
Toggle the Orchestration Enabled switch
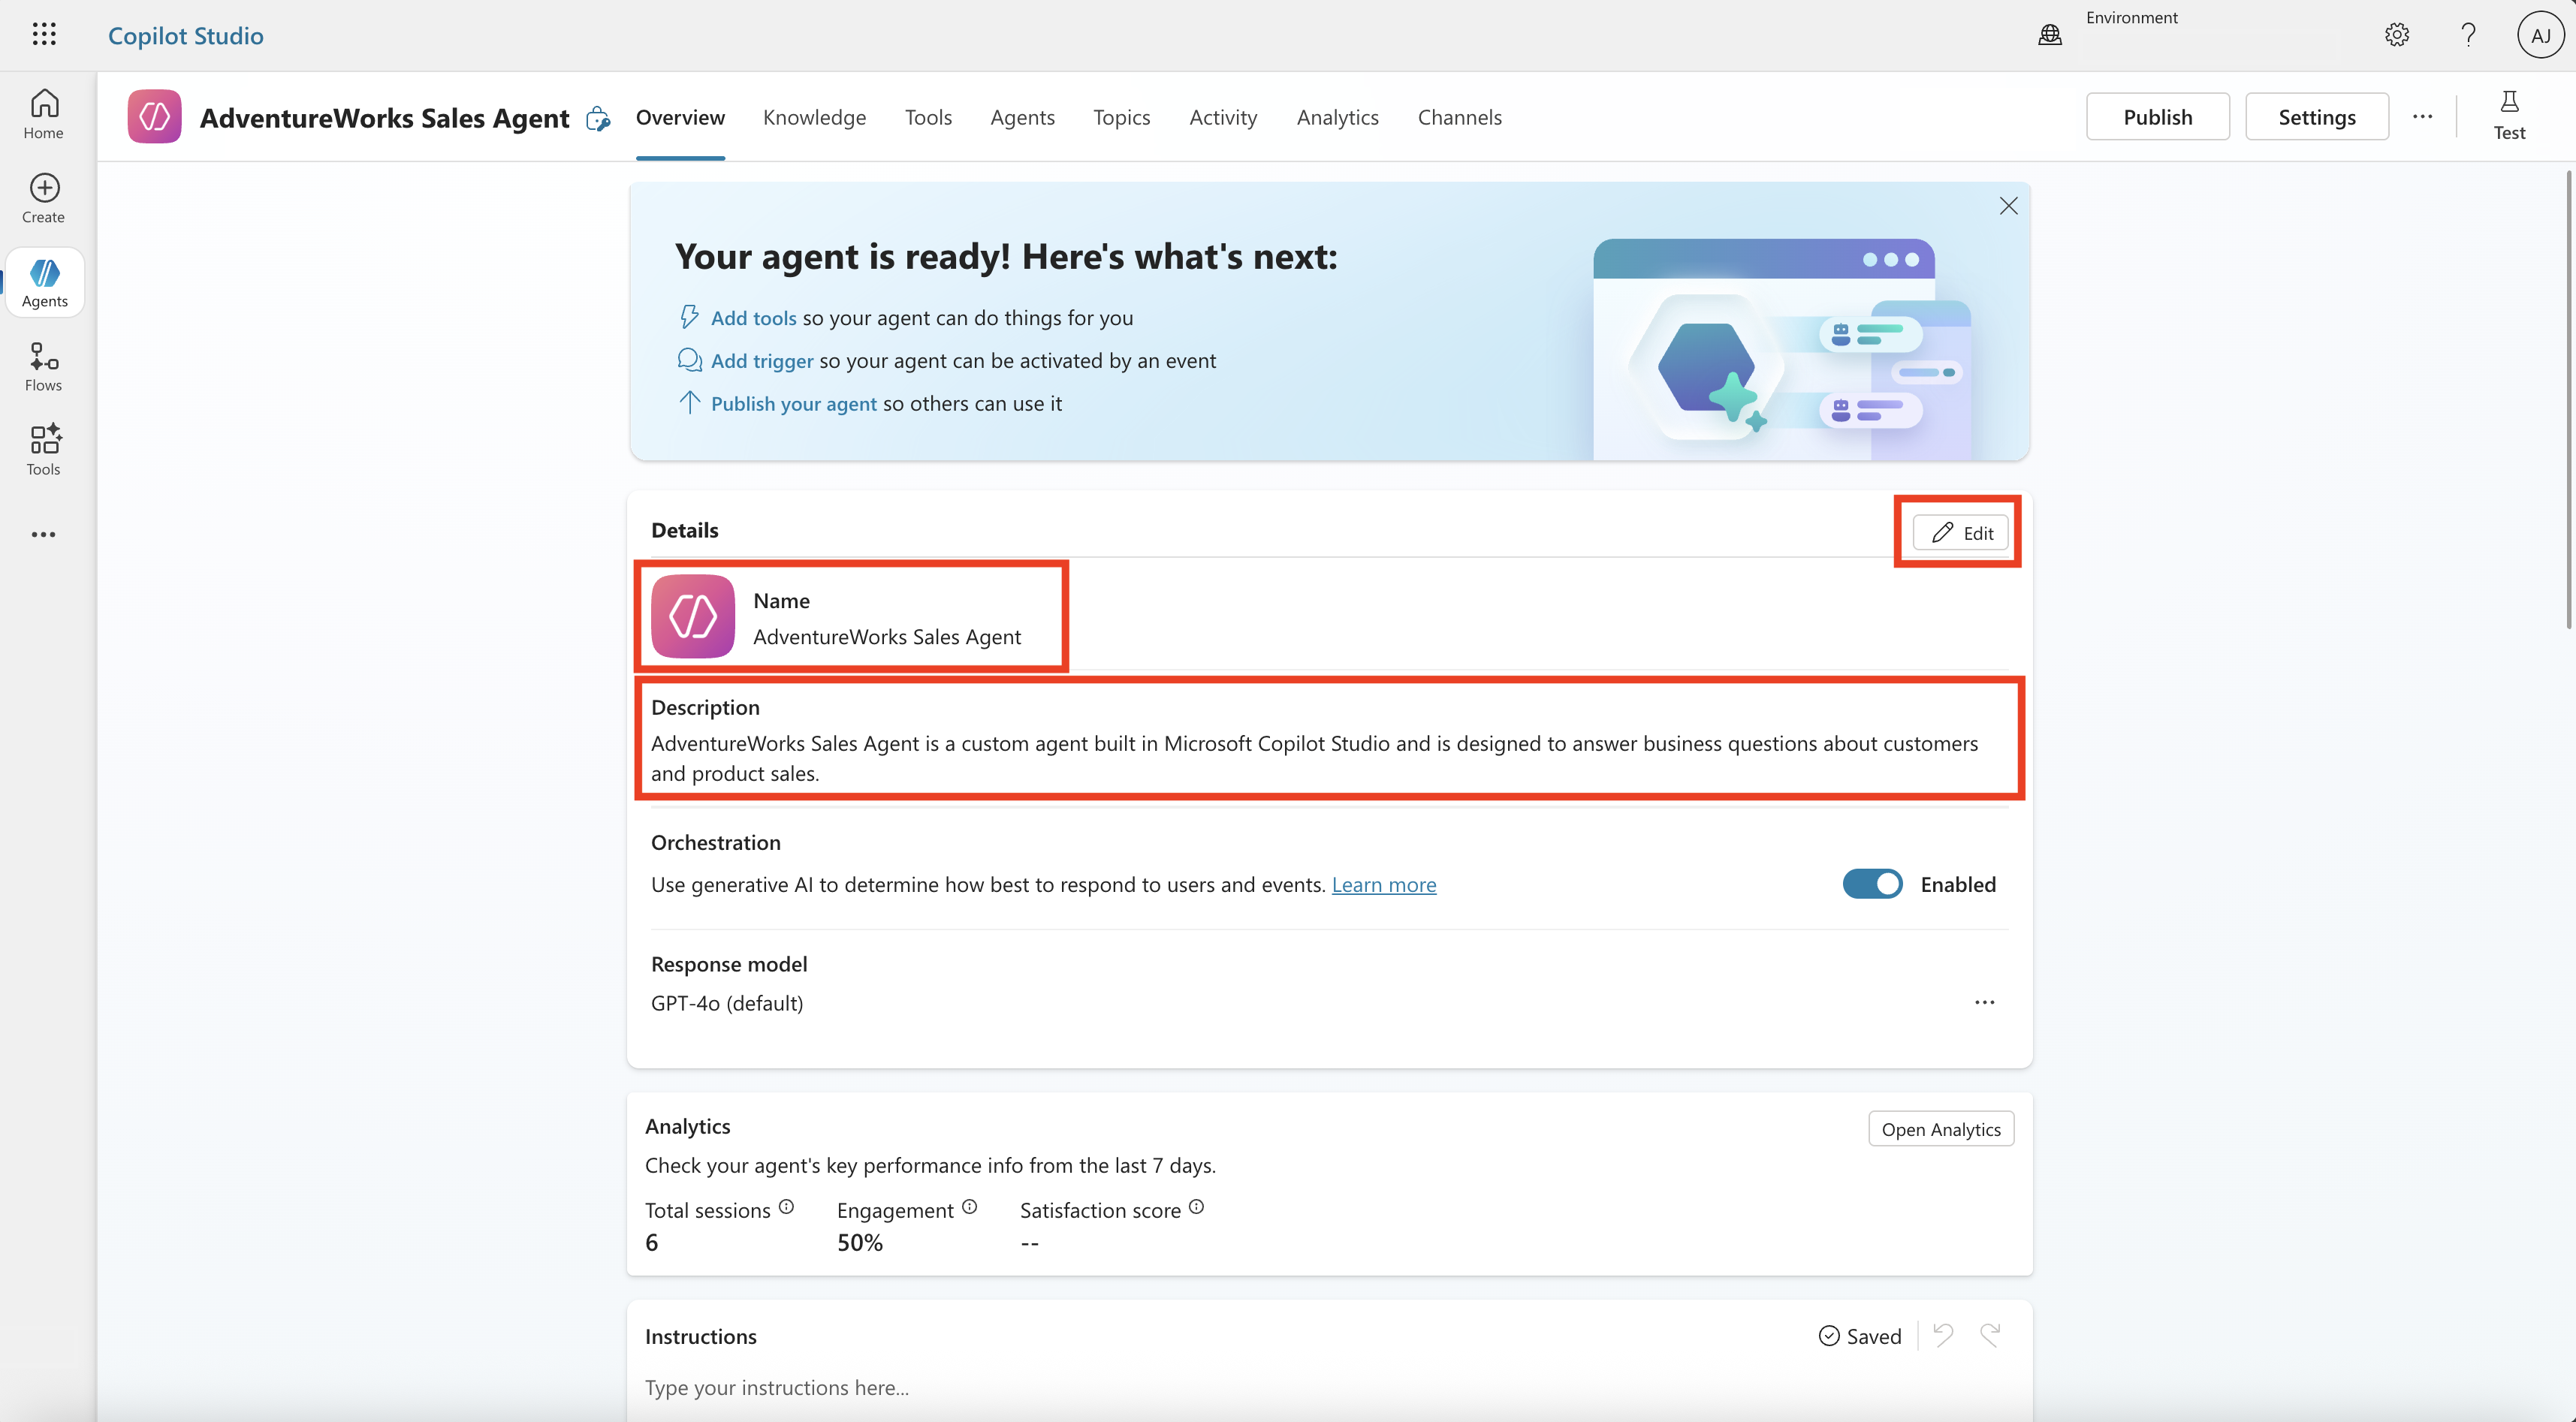1872,884
